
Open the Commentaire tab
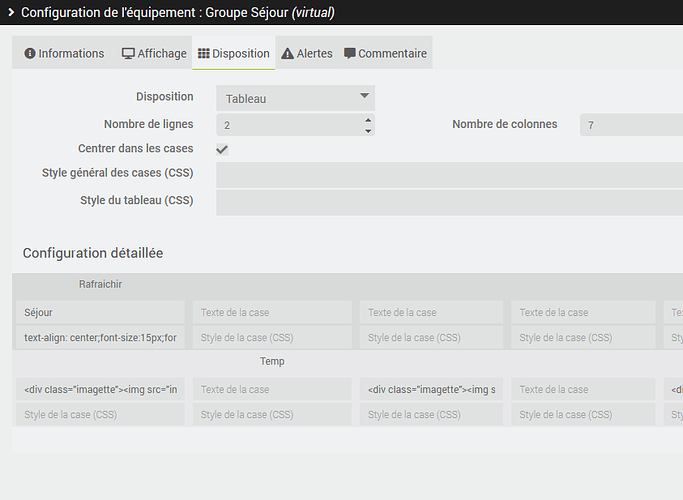click(385, 54)
